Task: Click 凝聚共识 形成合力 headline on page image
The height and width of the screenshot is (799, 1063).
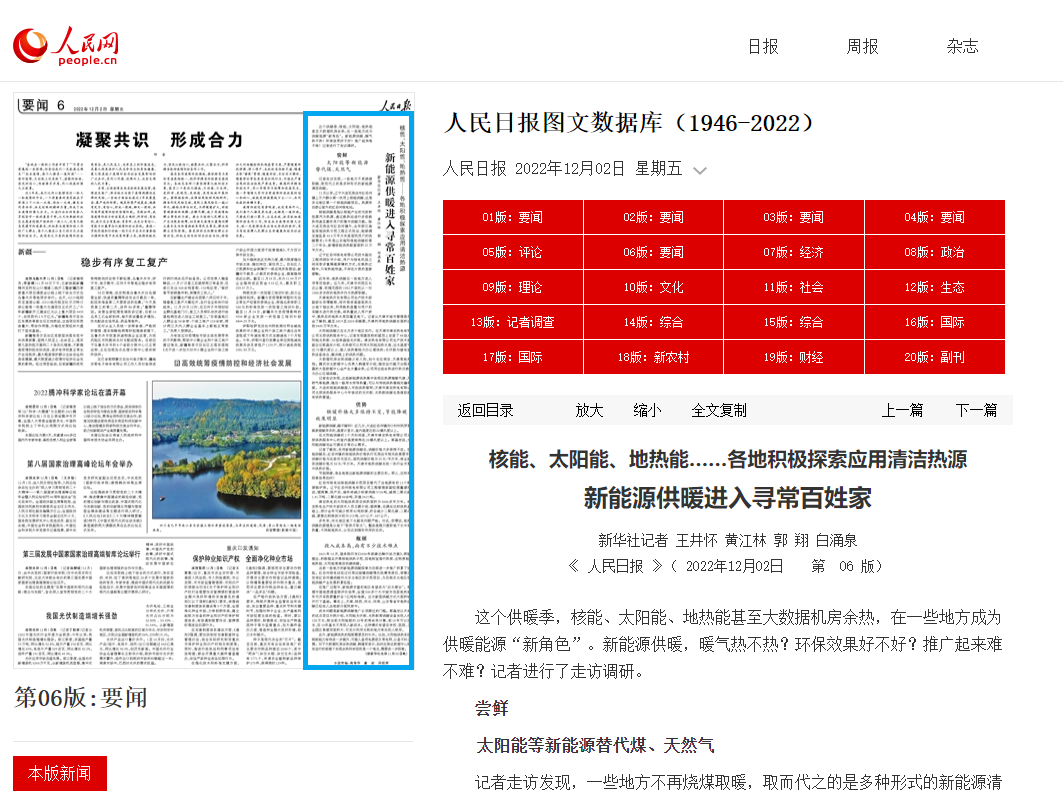Action: 159,140
